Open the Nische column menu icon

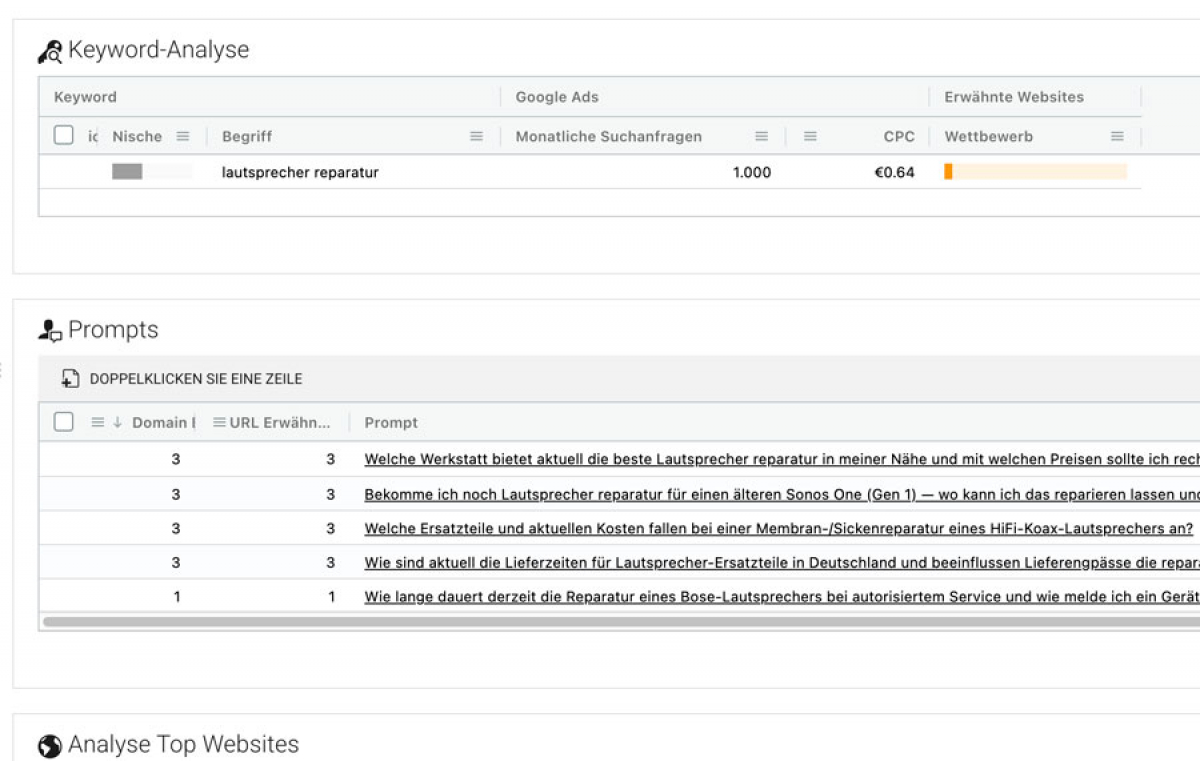(183, 137)
